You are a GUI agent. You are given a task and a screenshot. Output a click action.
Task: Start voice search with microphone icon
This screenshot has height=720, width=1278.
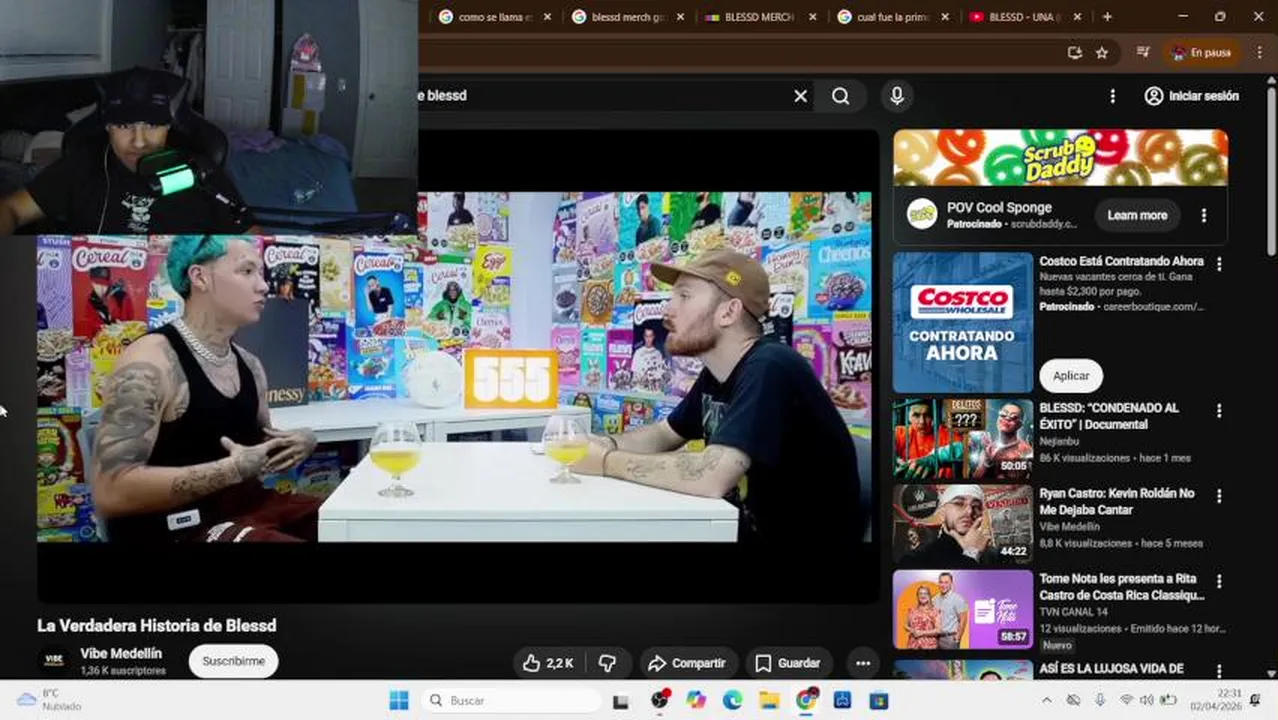(x=897, y=96)
